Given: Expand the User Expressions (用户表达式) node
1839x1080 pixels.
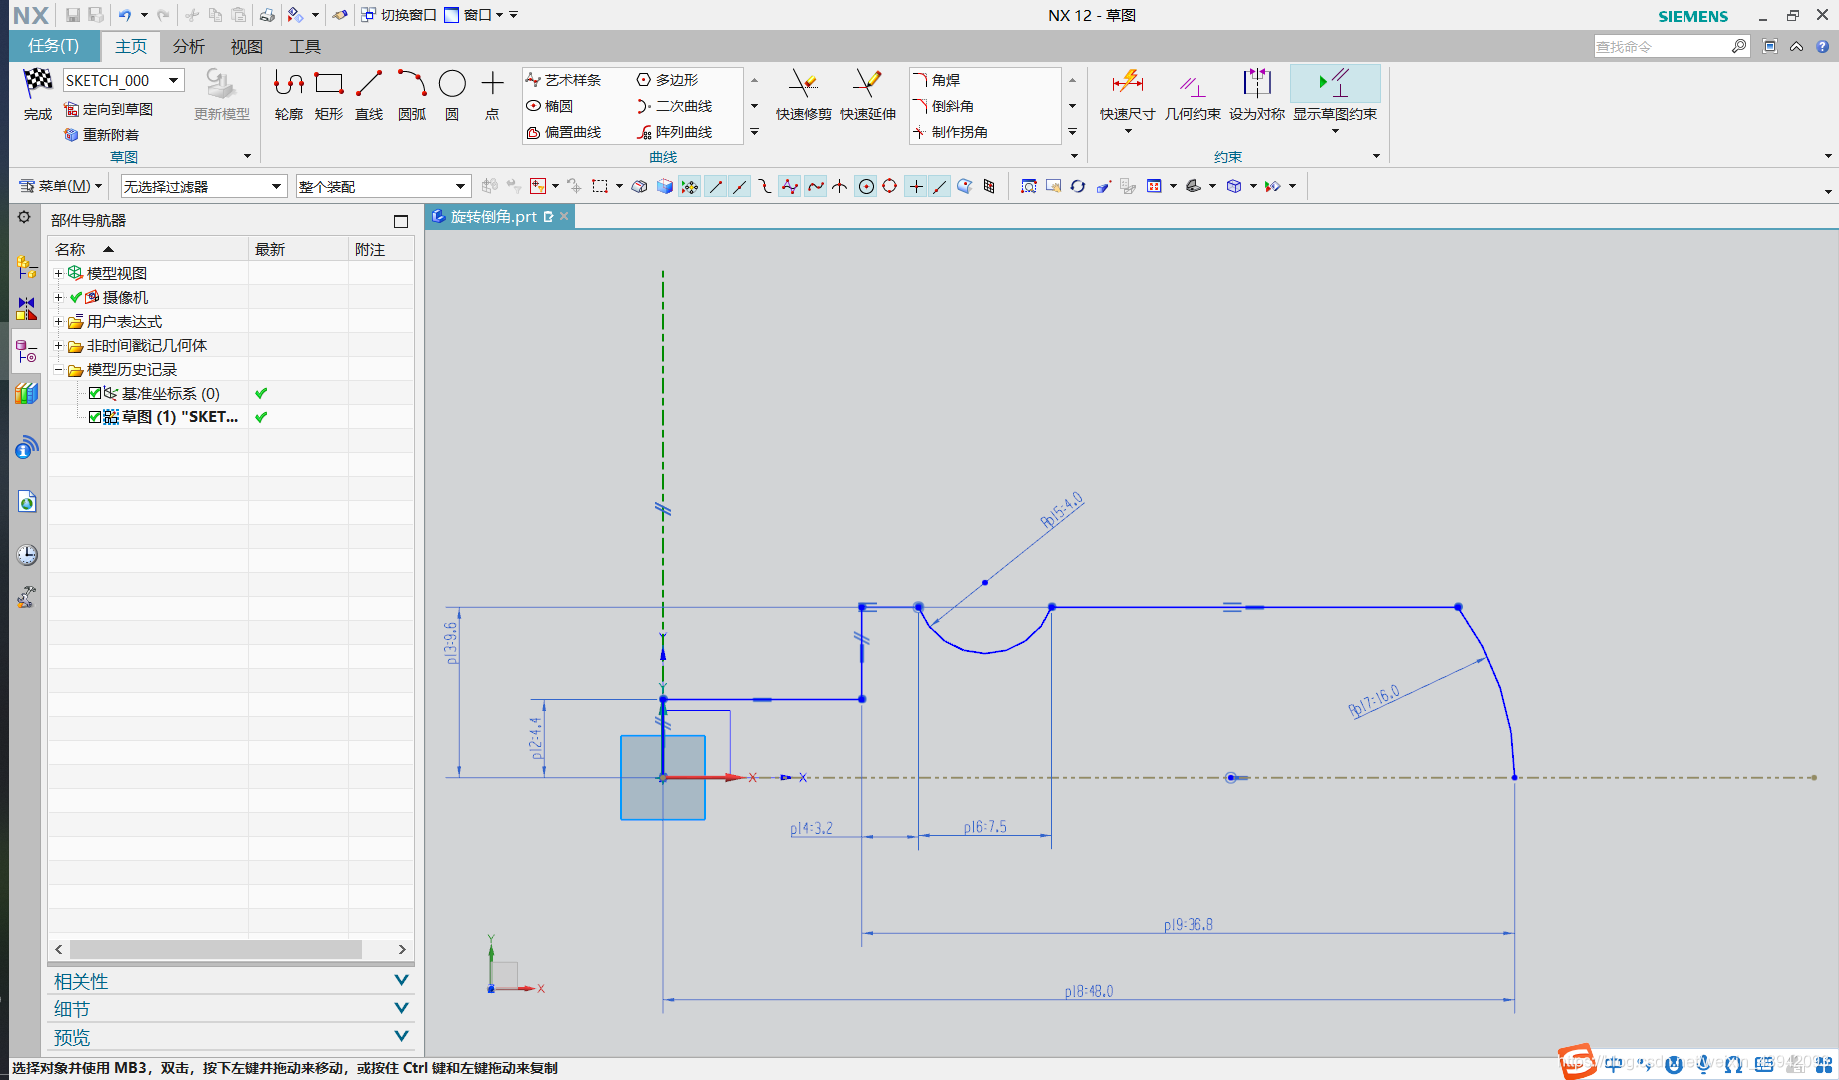Looking at the screenshot, I should point(58,321).
